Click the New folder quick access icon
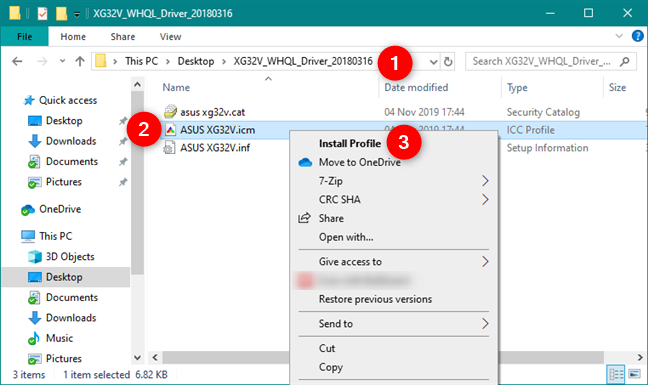Image resolution: width=648 pixels, height=385 pixels. click(62, 14)
